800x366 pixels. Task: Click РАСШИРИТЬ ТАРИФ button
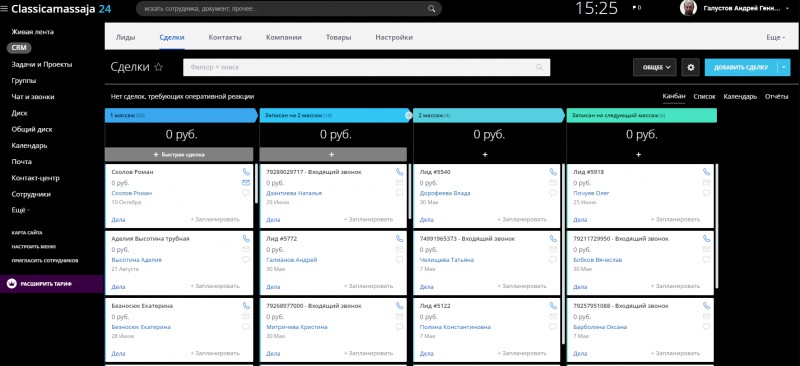coord(52,283)
